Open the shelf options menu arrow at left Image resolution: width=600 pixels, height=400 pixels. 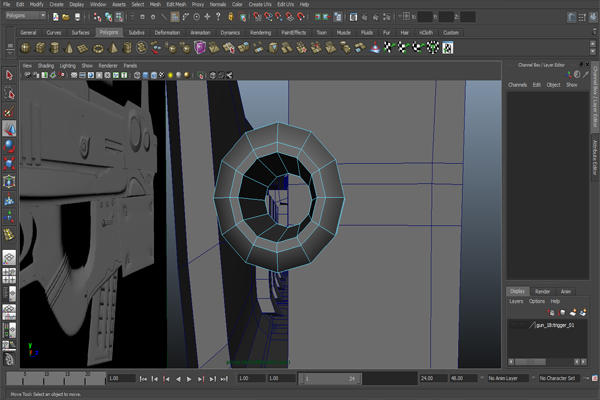(x=10, y=54)
